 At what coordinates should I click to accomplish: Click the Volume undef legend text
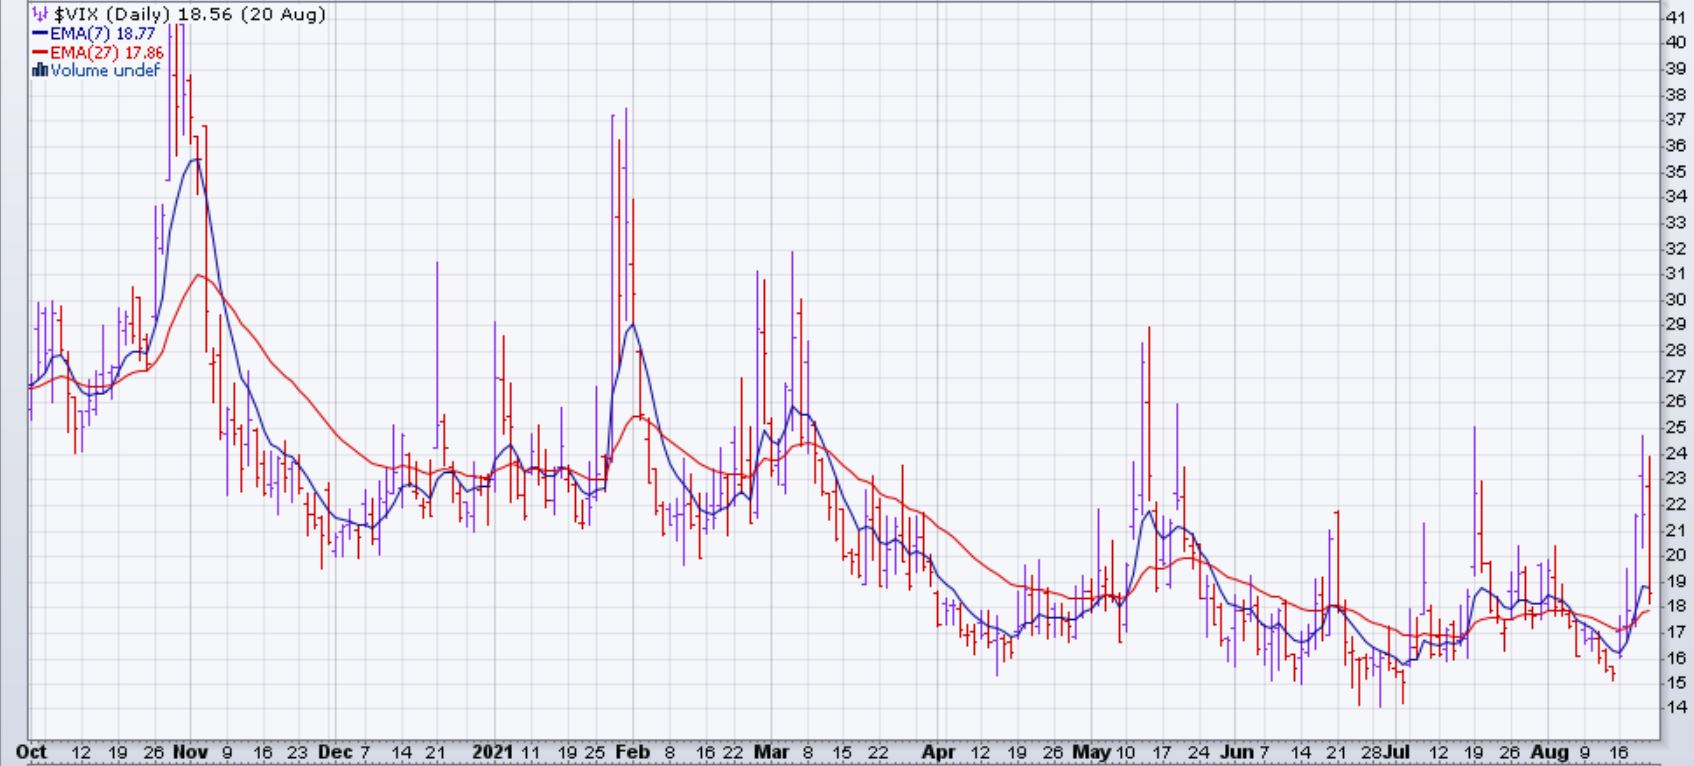click(104, 70)
